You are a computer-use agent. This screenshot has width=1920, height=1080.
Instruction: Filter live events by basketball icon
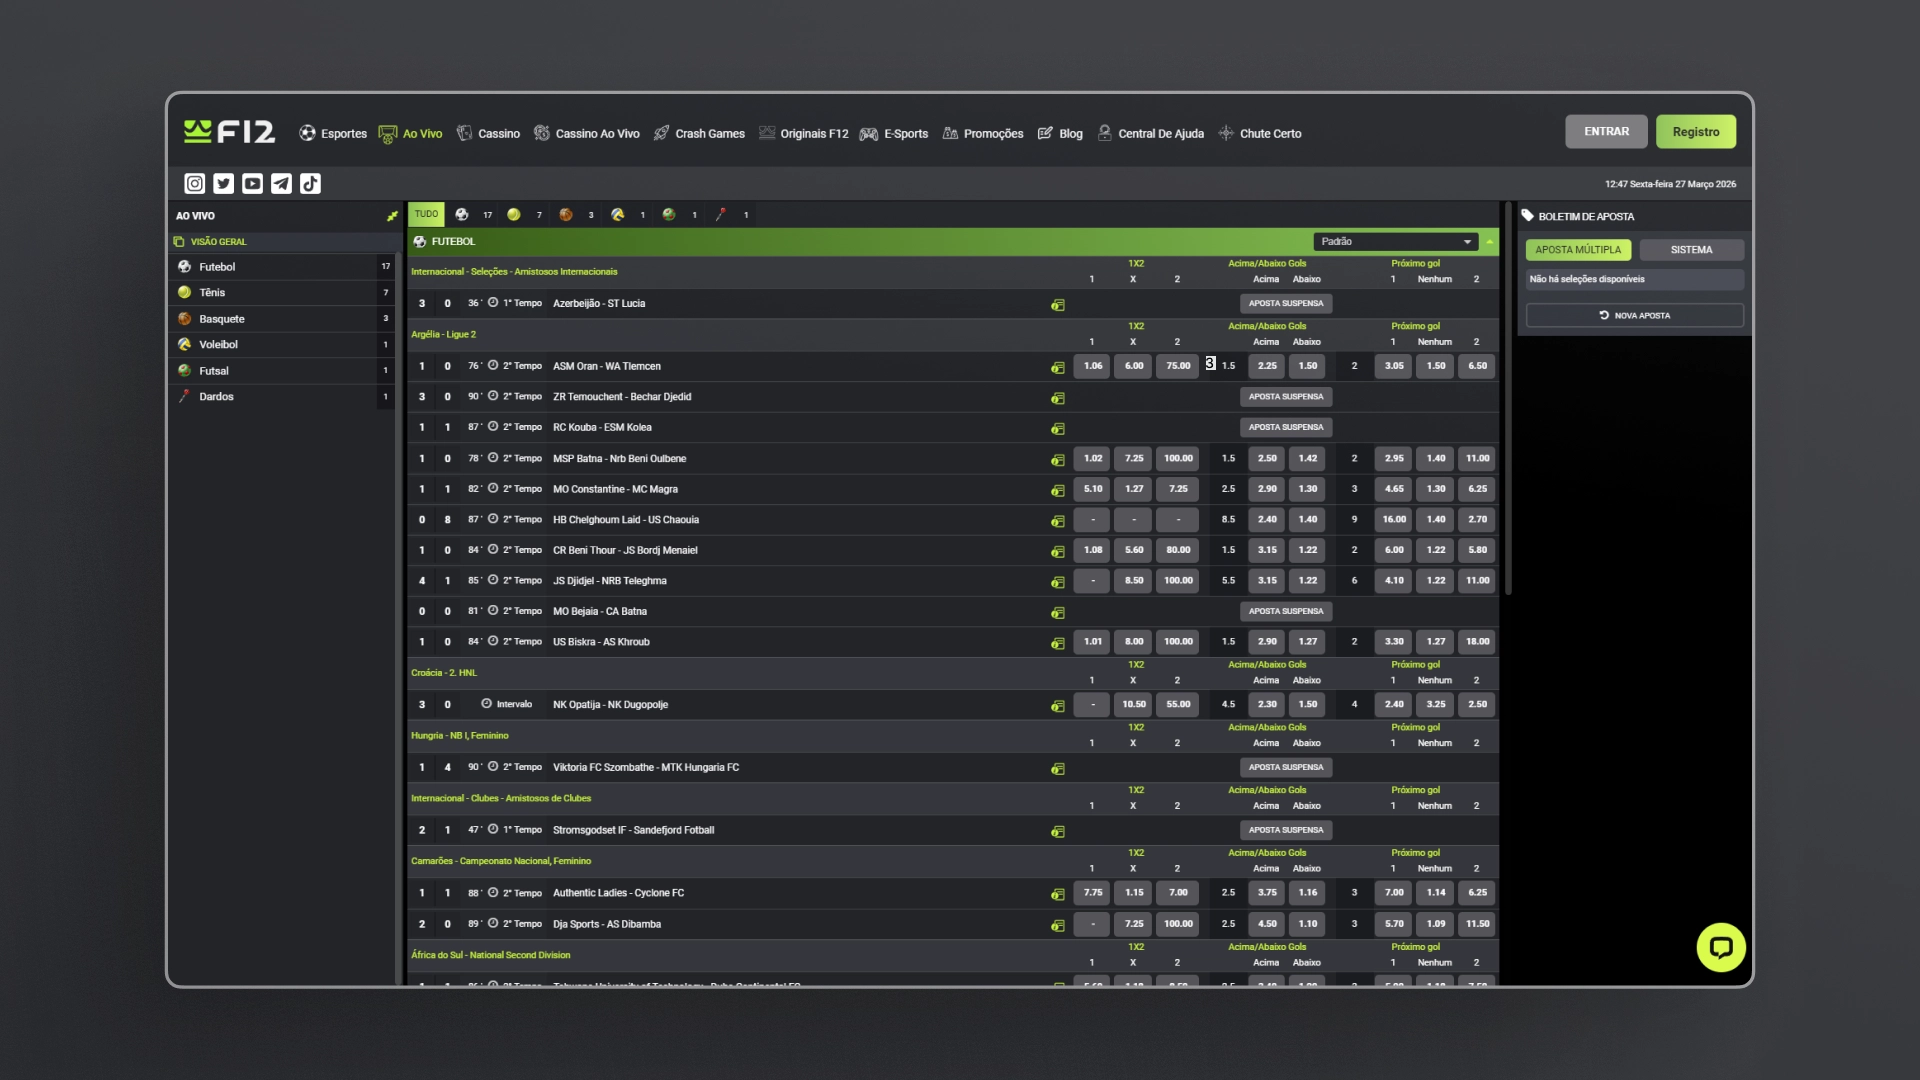click(566, 214)
